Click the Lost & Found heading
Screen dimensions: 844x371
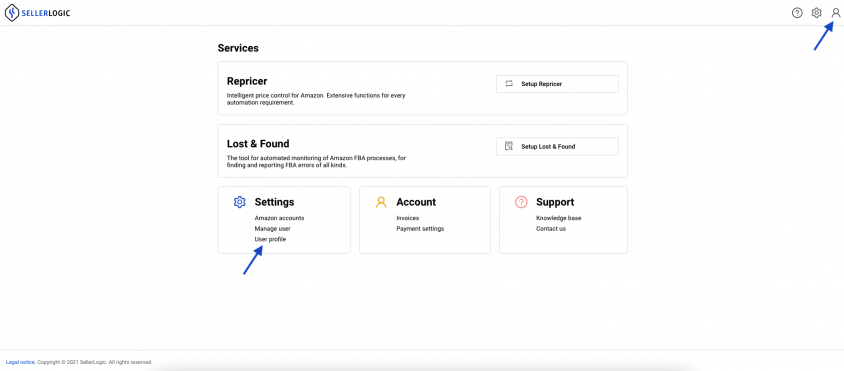[x=258, y=144]
